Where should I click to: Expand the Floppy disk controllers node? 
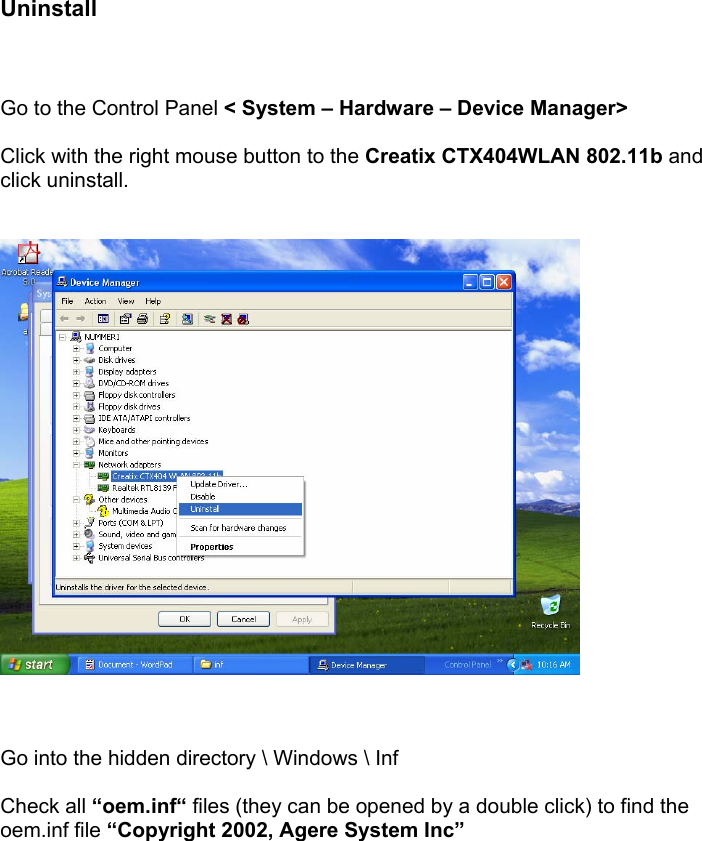click(x=76, y=395)
